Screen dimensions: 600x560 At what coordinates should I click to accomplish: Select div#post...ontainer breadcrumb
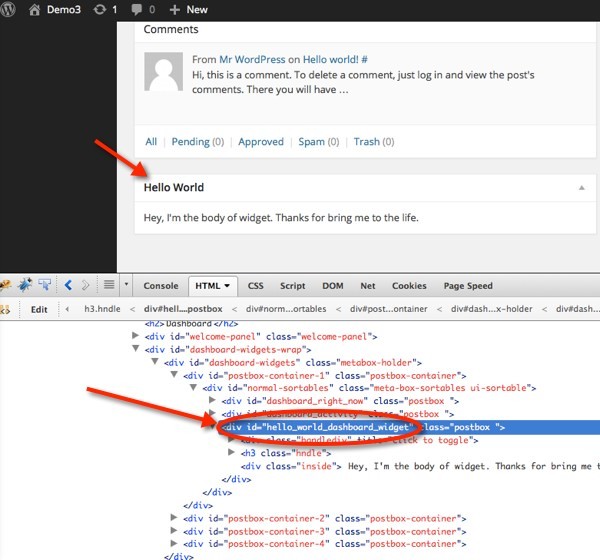388,309
